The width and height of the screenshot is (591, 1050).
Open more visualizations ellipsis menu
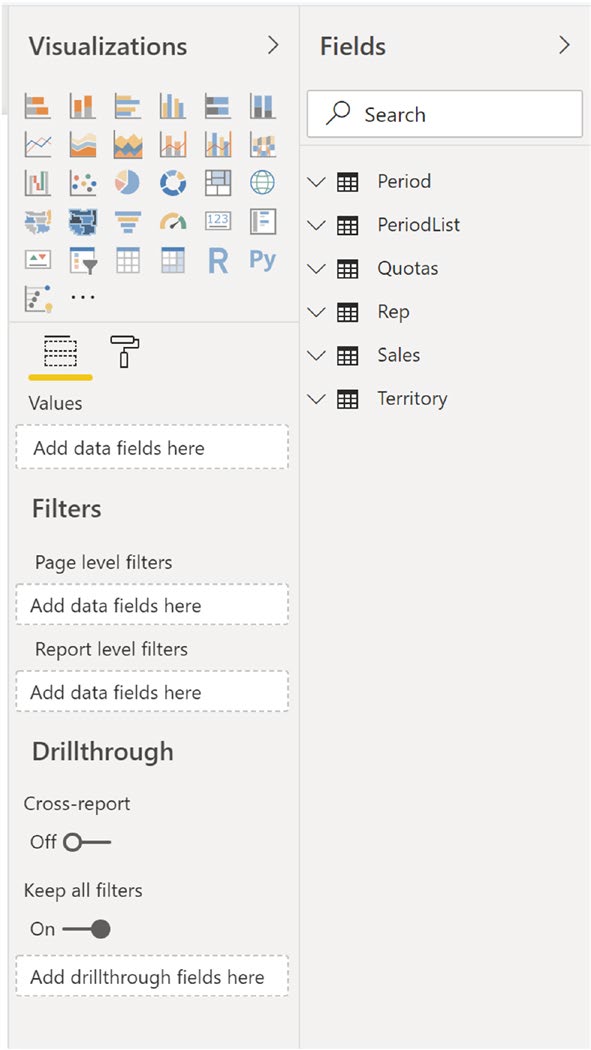[x=83, y=297]
